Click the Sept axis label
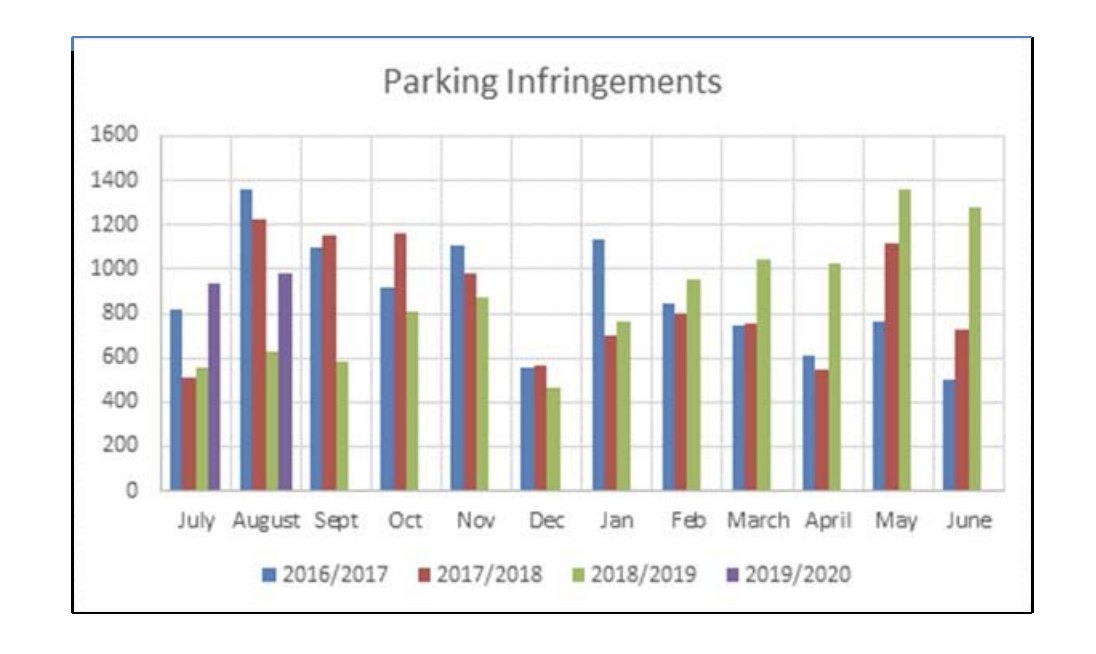Image resolution: width=1096 pixels, height=654 pixels. pyautogui.click(x=336, y=521)
